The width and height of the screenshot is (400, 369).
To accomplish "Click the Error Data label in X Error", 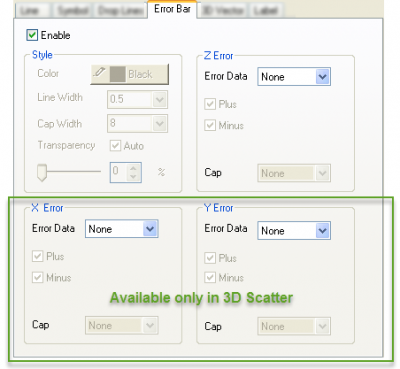I will click(53, 228).
